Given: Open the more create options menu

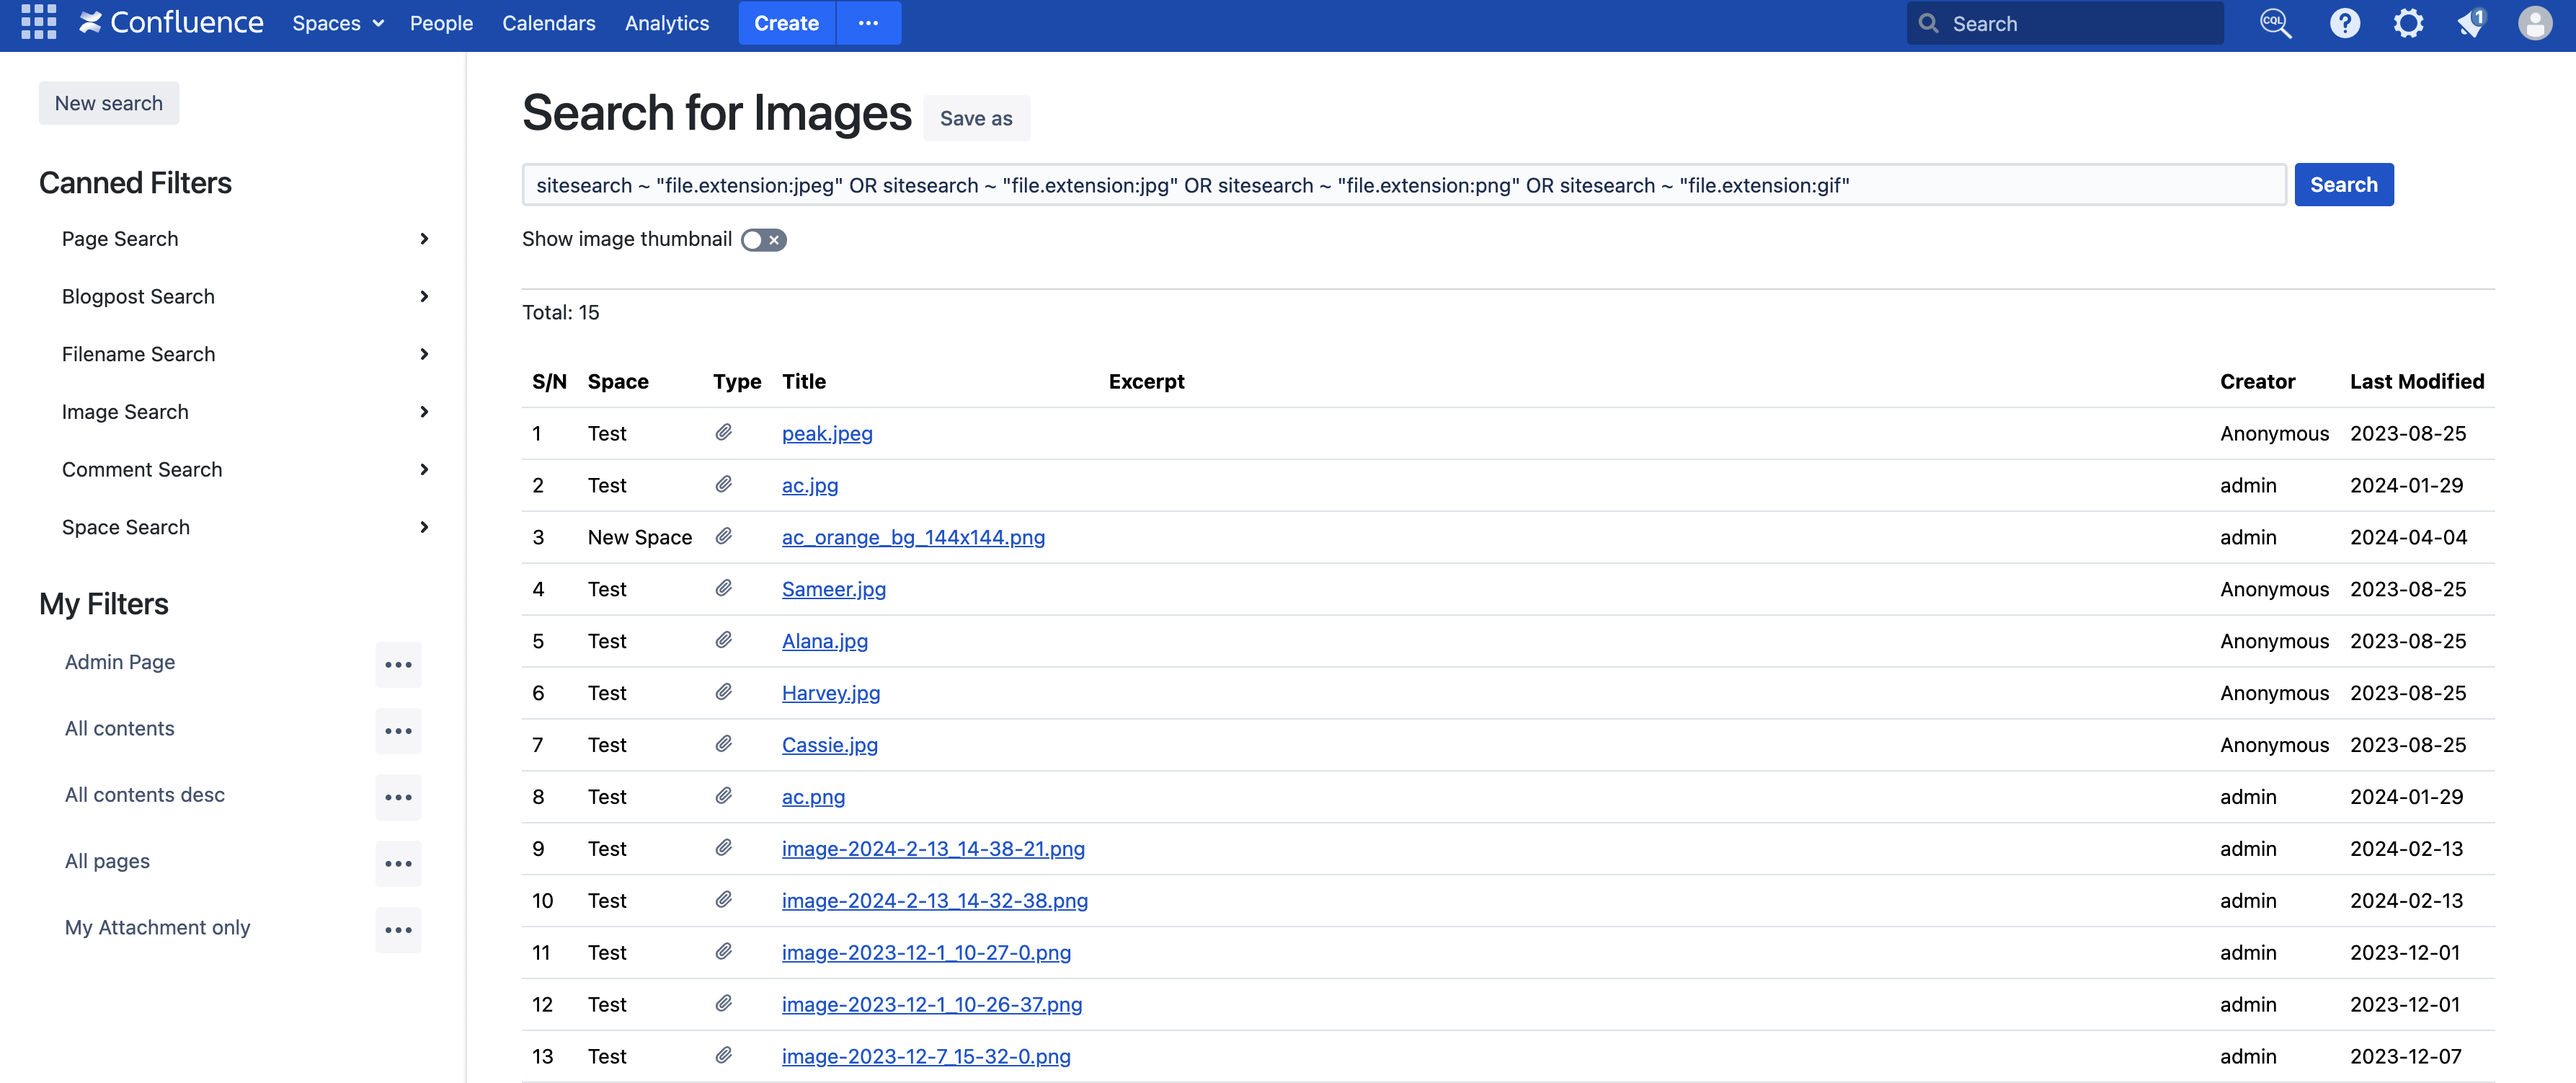Looking at the screenshot, I should [868, 23].
